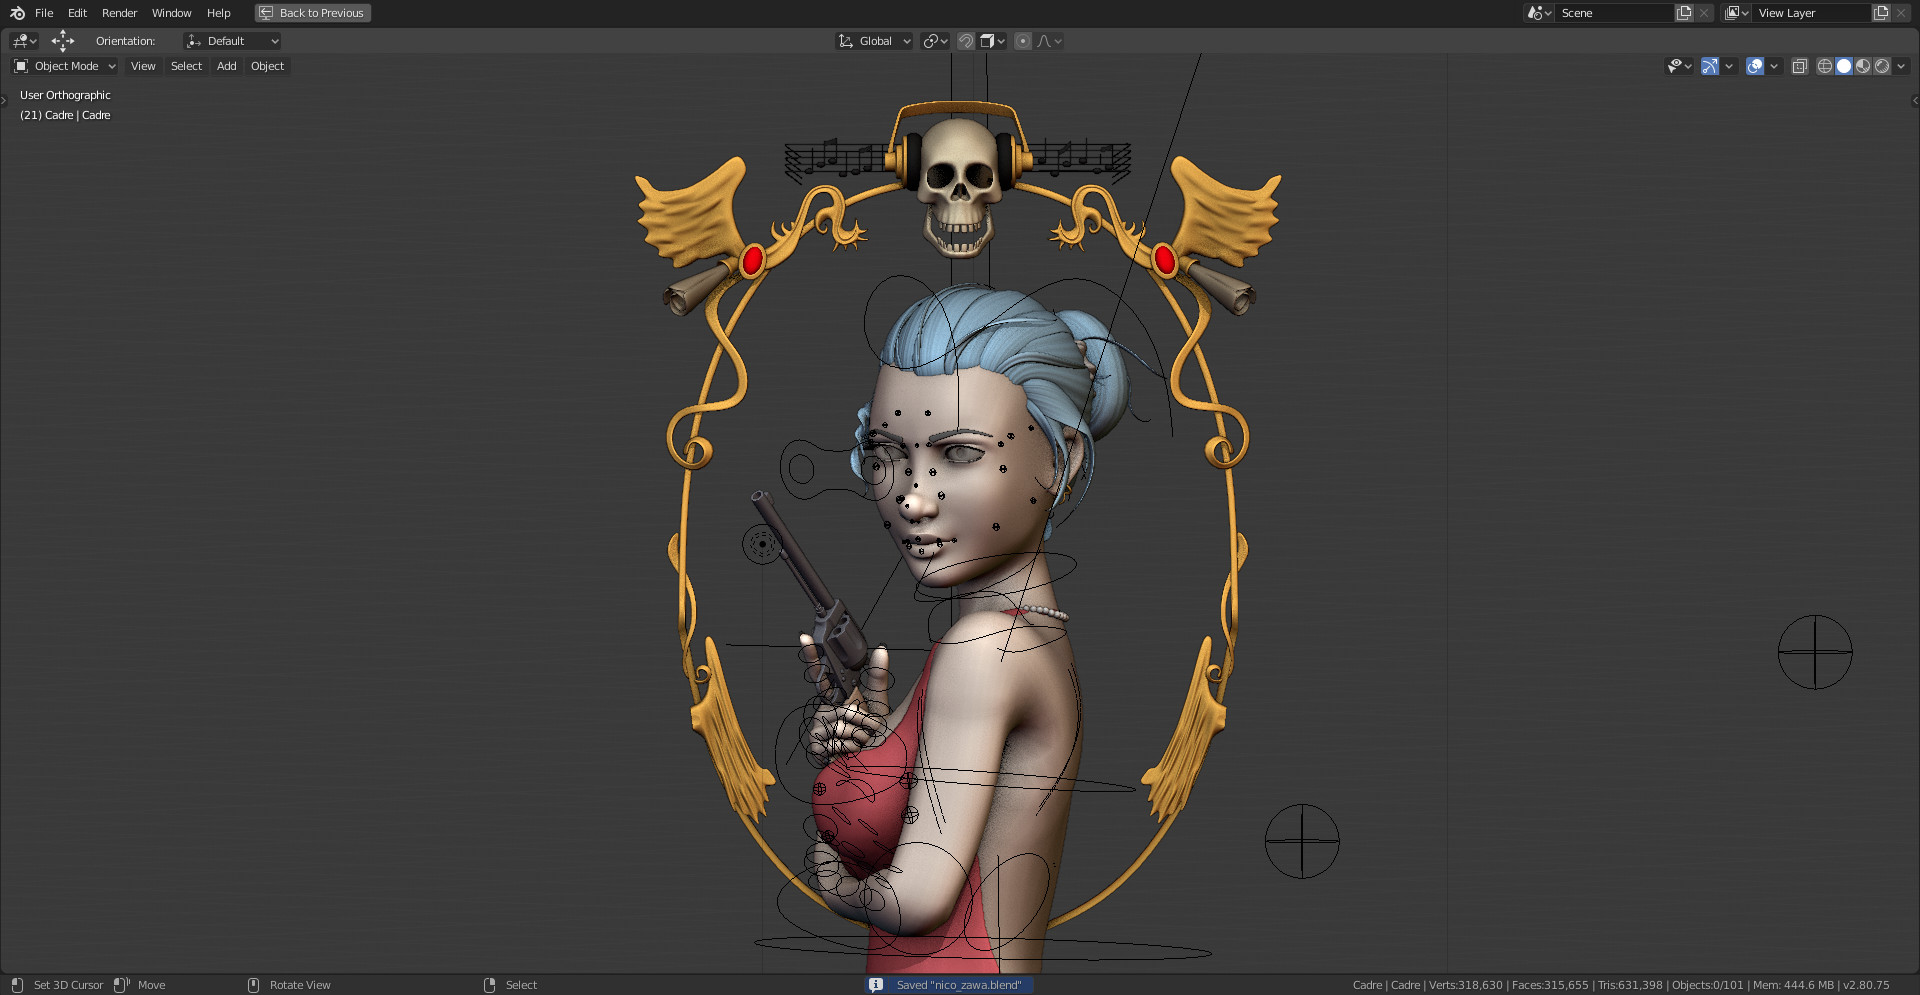Screen dimensions: 1920x995
Task: Remove view layer with X icon
Action: click(1901, 13)
